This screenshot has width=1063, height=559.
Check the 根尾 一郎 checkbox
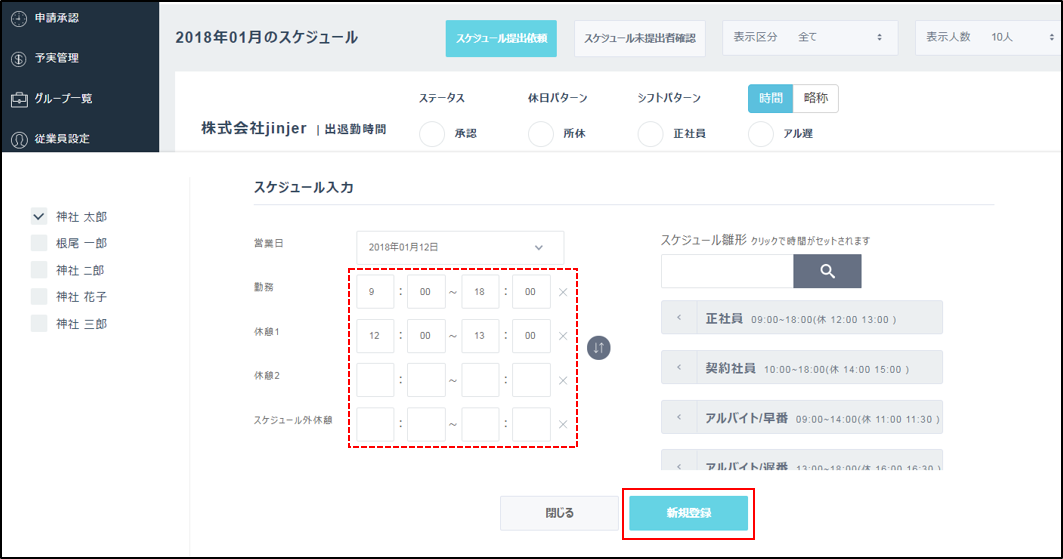click(39, 242)
